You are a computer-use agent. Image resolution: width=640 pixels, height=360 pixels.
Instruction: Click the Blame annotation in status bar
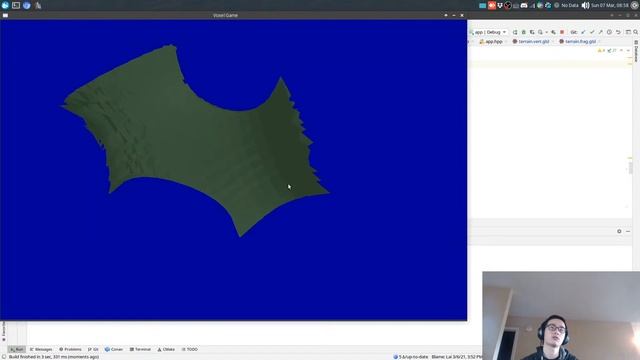(456, 357)
